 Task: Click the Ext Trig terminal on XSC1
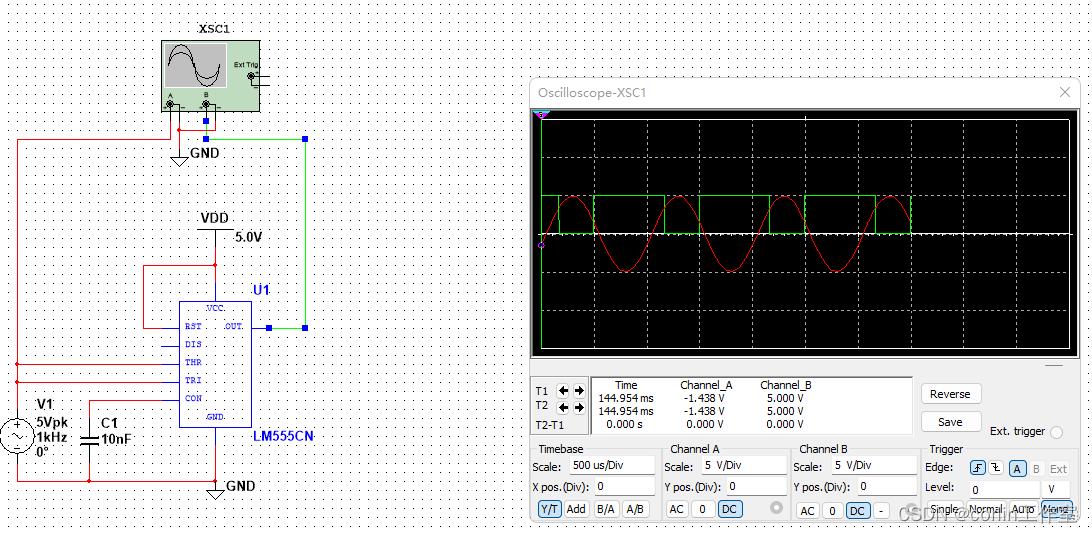(x=251, y=77)
